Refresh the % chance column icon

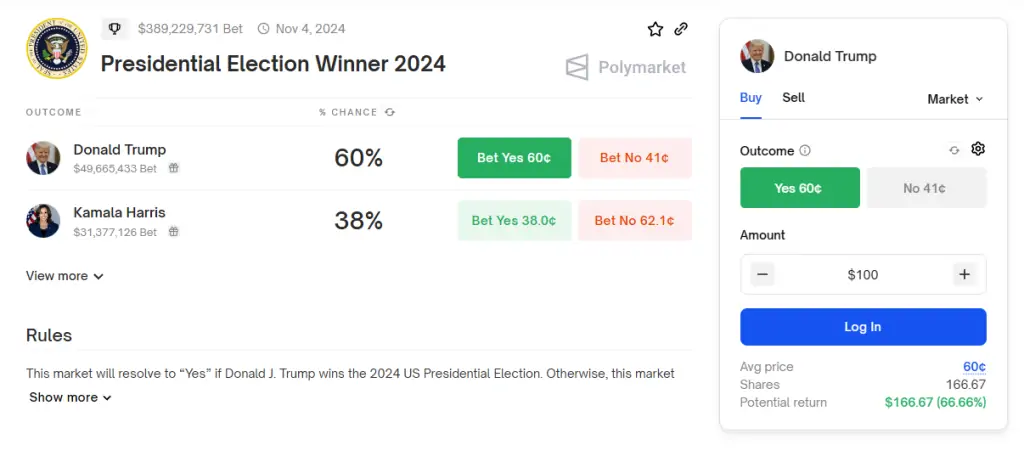pyautogui.click(x=390, y=112)
